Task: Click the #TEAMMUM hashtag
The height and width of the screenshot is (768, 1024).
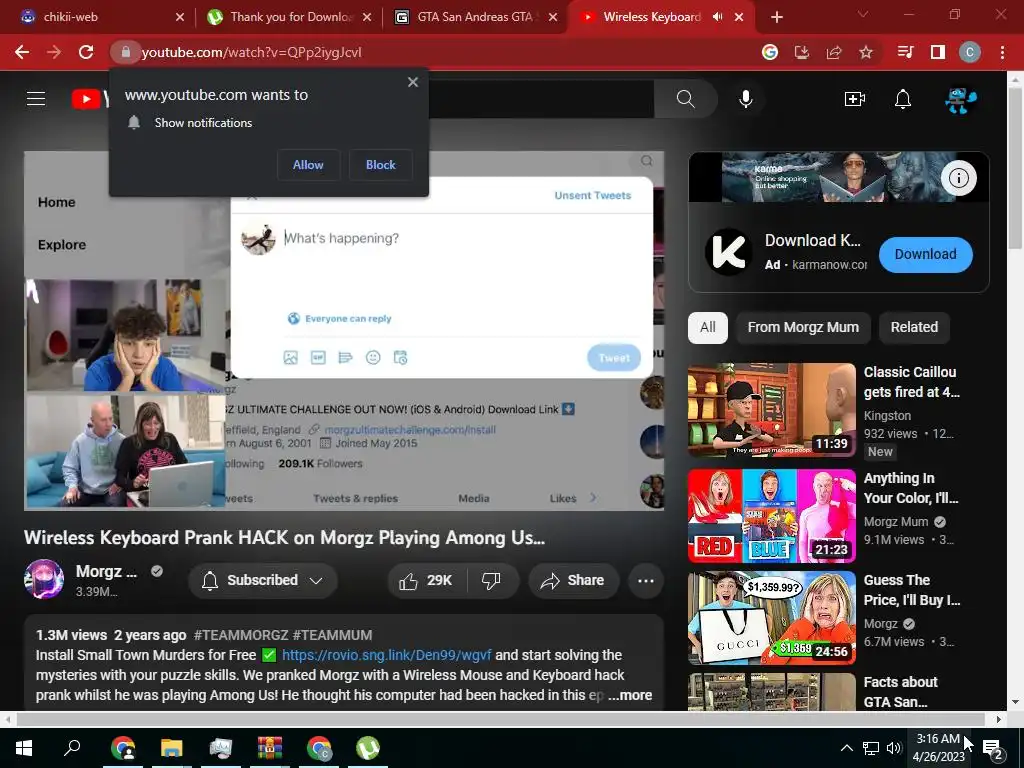Action: pyautogui.click(x=332, y=635)
